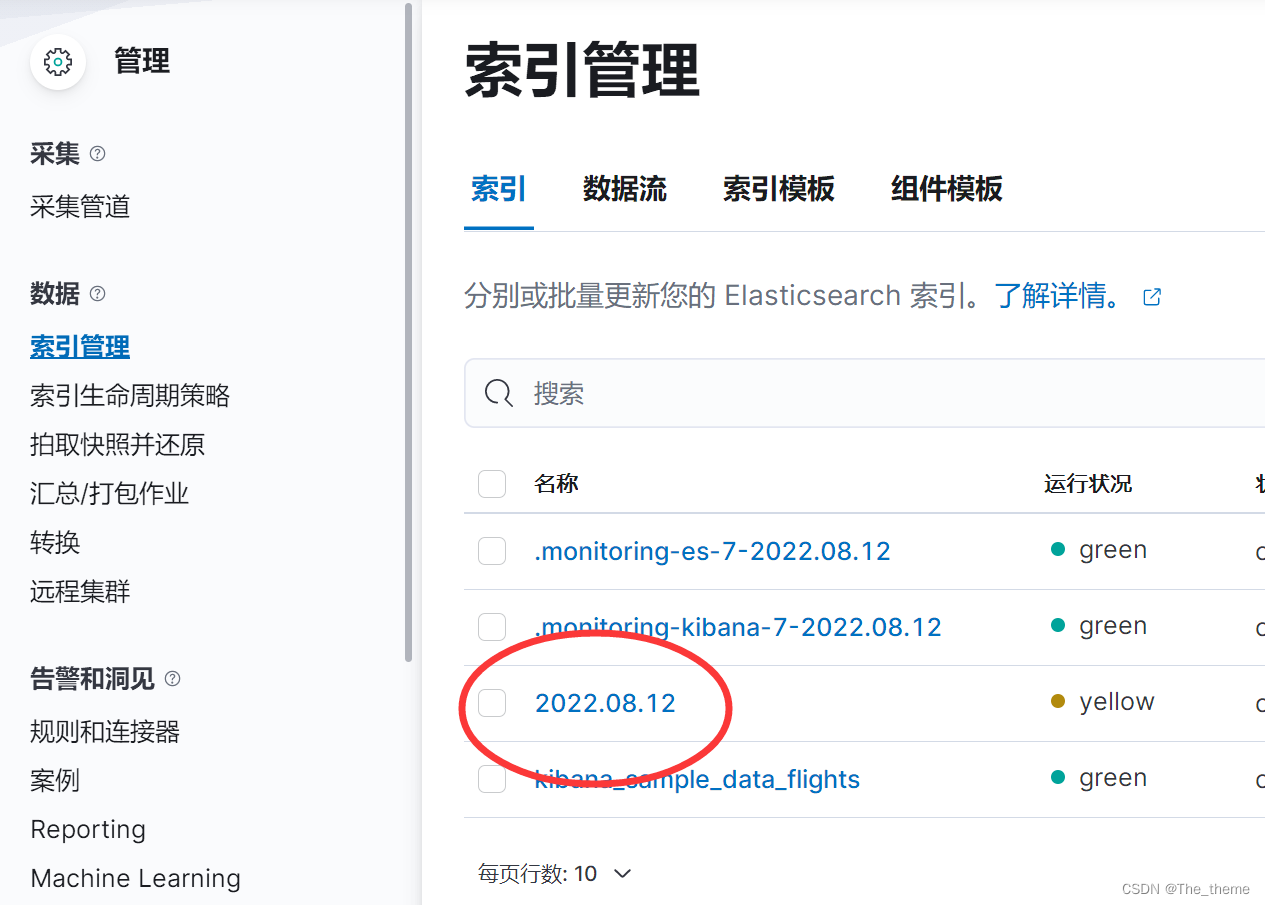Click the help icon next to 告警和洞见
This screenshot has width=1265, height=905.
(x=171, y=678)
